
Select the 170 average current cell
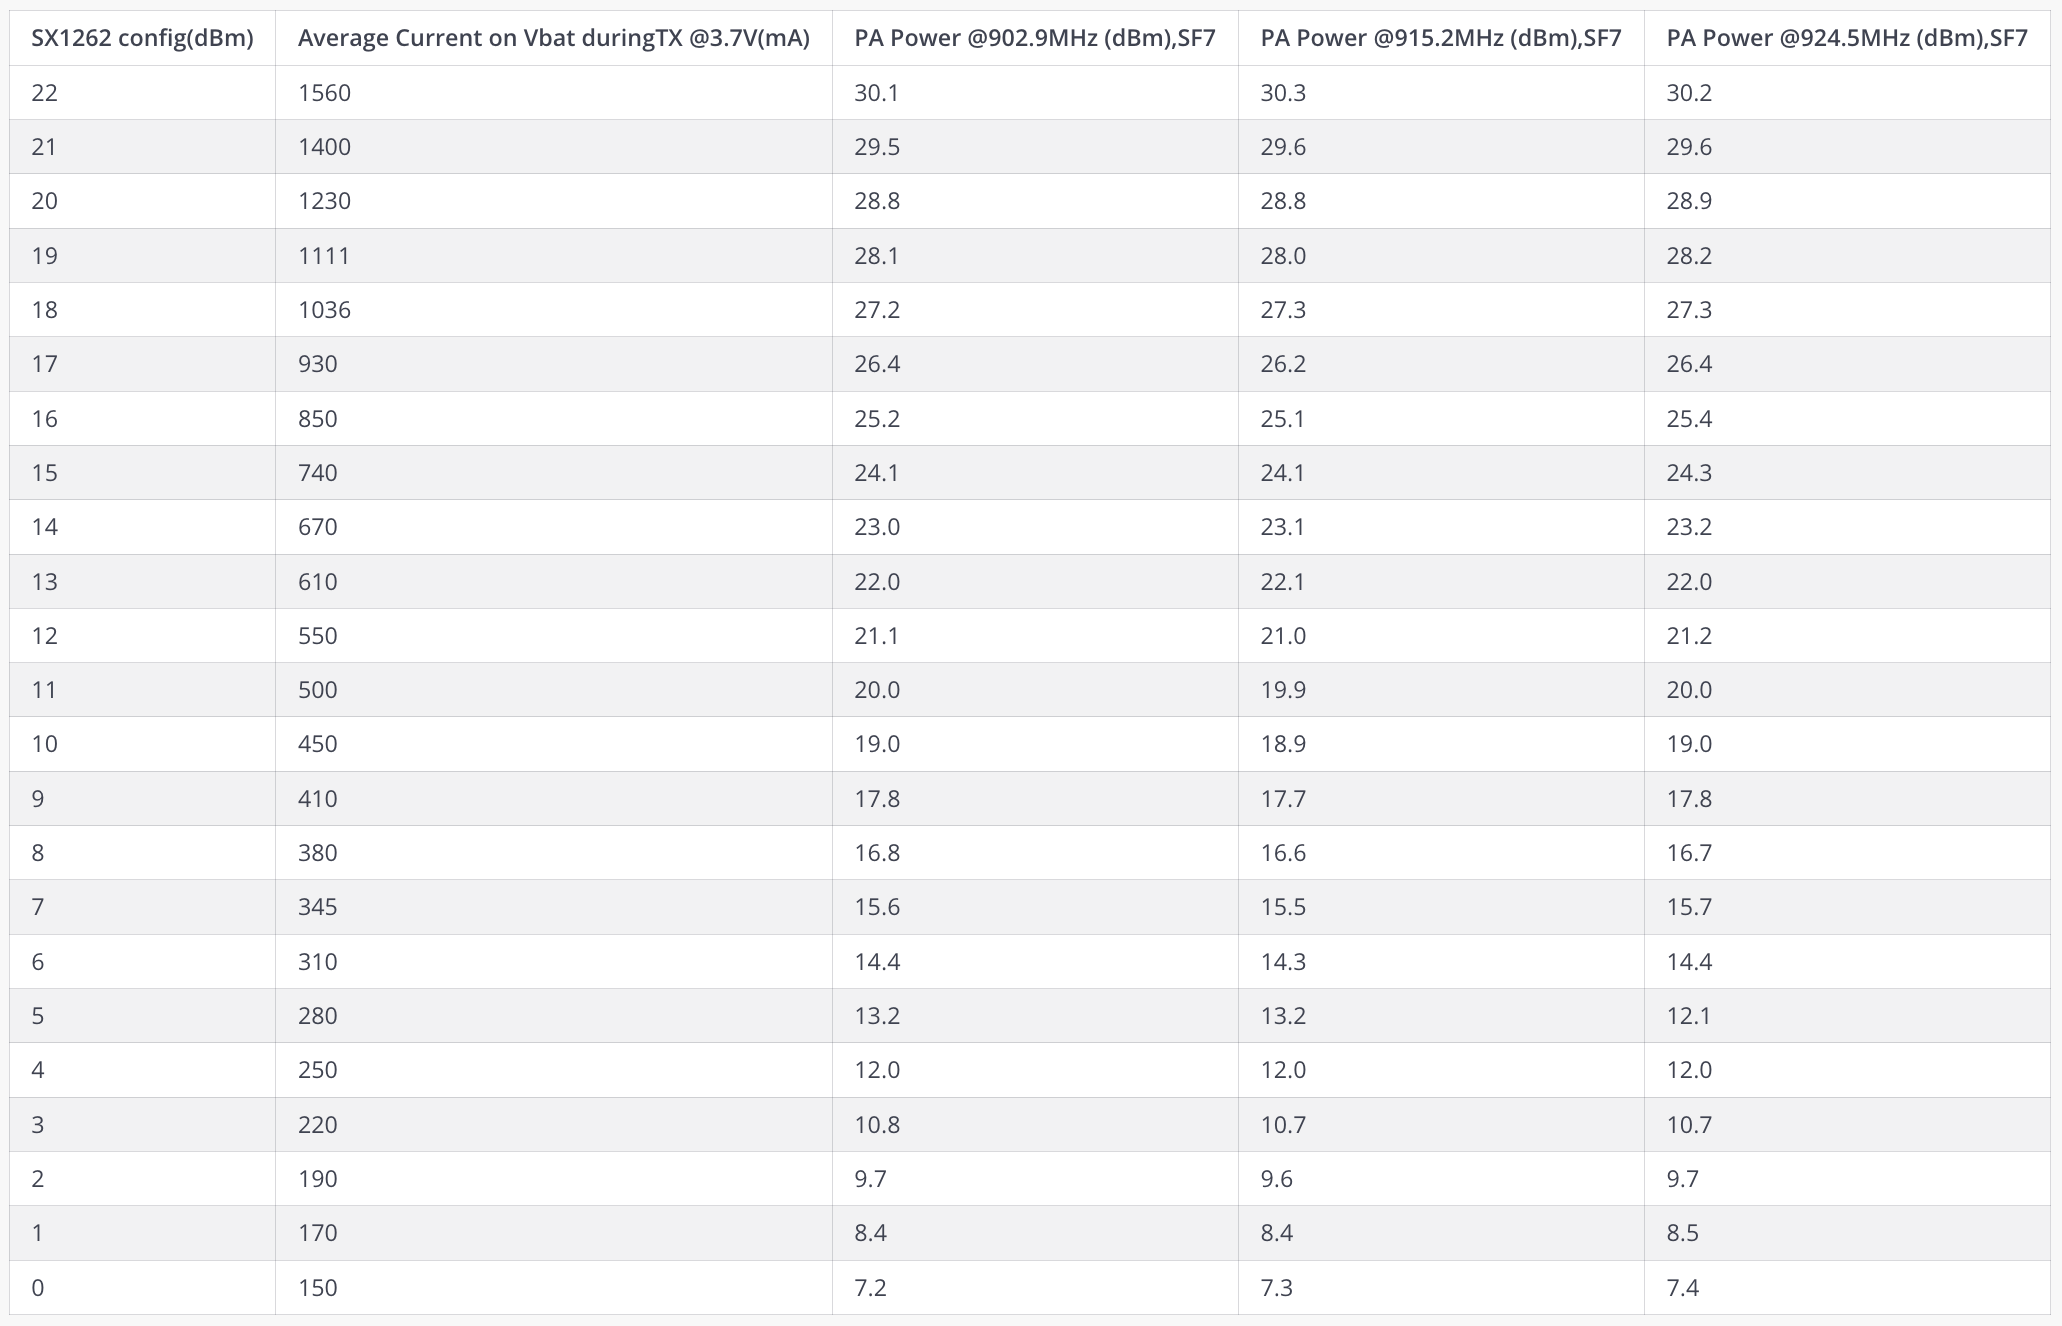click(317, 1233)
